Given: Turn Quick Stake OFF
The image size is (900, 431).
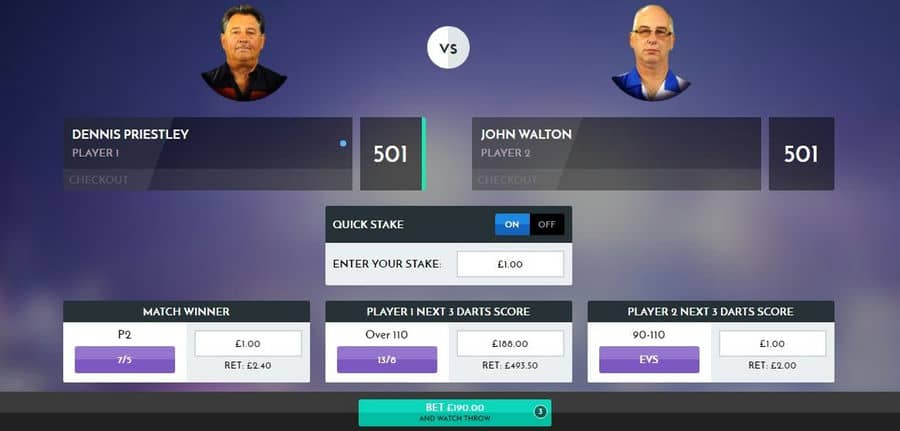Looking at the screenshot, I should (x=547, y=224).
